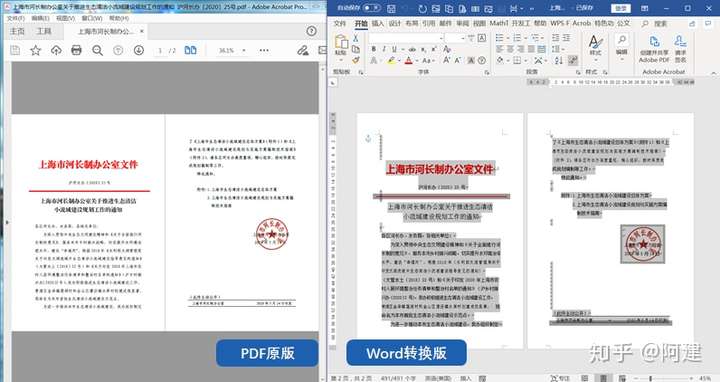Image resolution: width=720 pixels, height=382 pixels.
Task: Click the 登录 sign-in button in Word
Action: click(621, 8)
